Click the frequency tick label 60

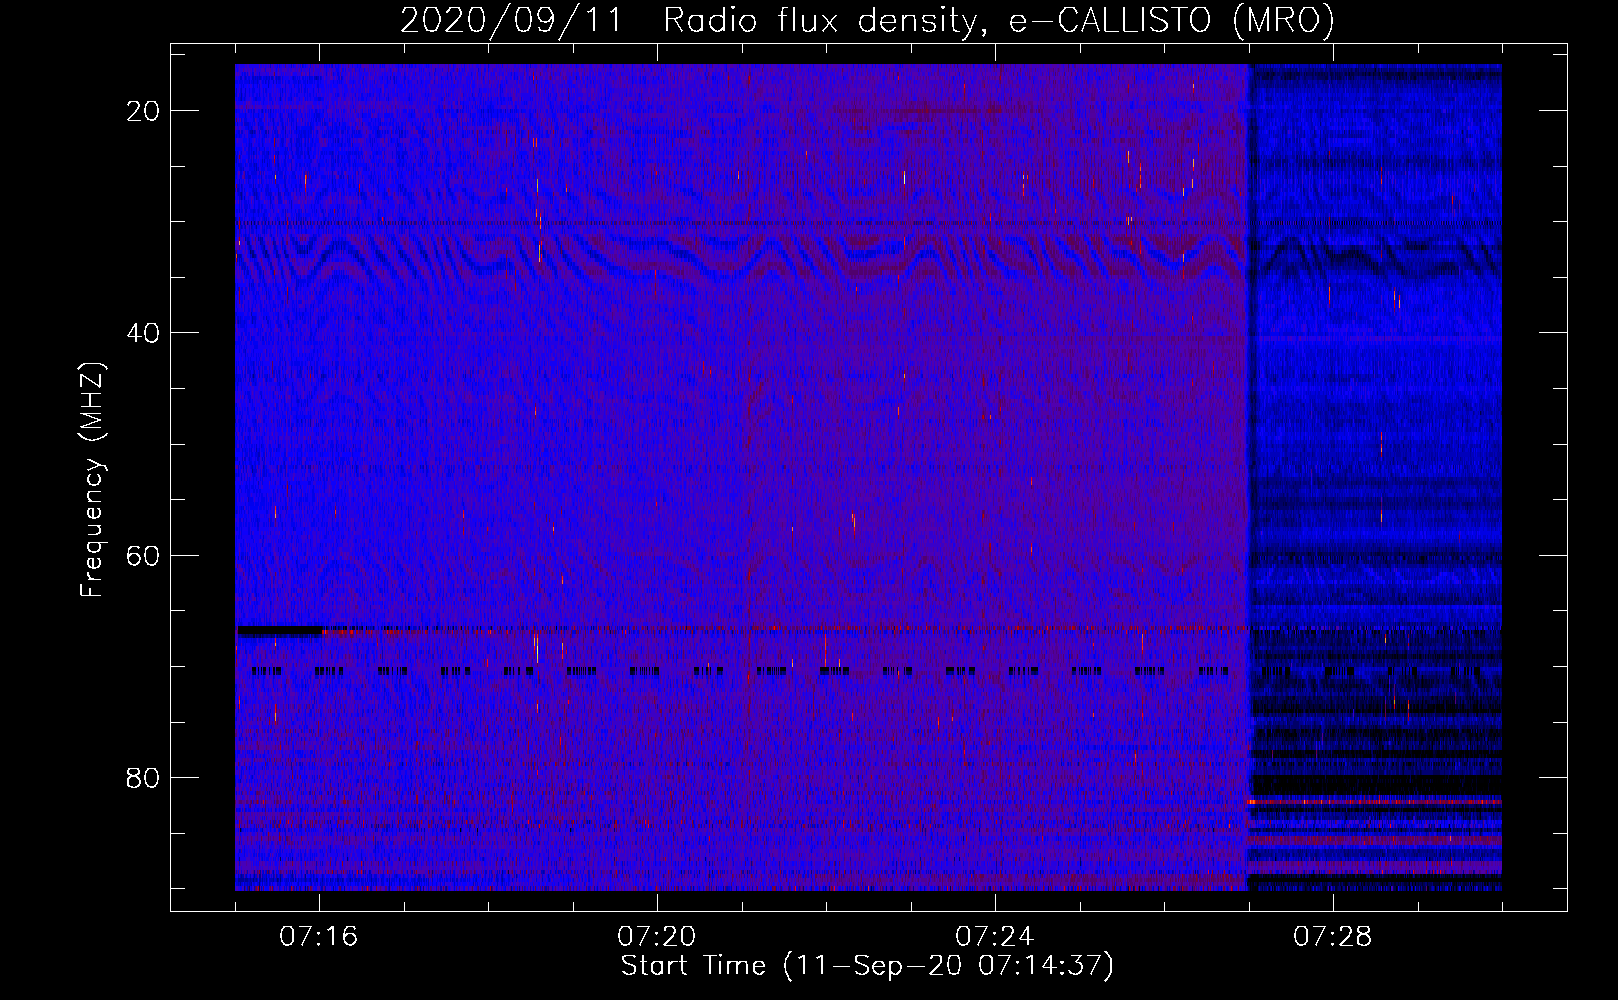pyautogui.click(x=144, y=555)
